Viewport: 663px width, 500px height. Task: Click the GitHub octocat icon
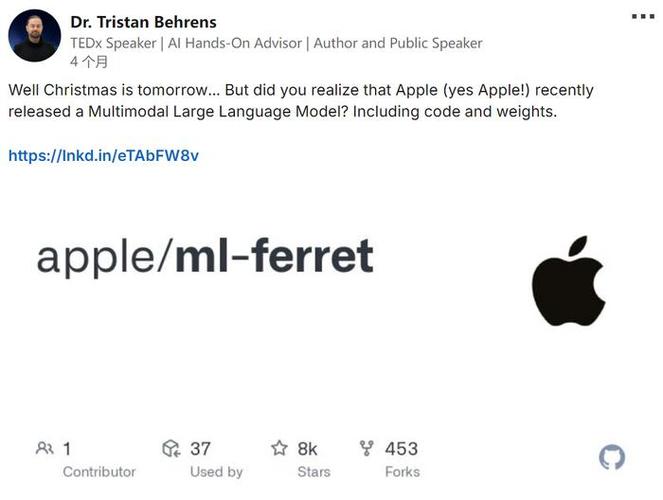click(612, 458)
